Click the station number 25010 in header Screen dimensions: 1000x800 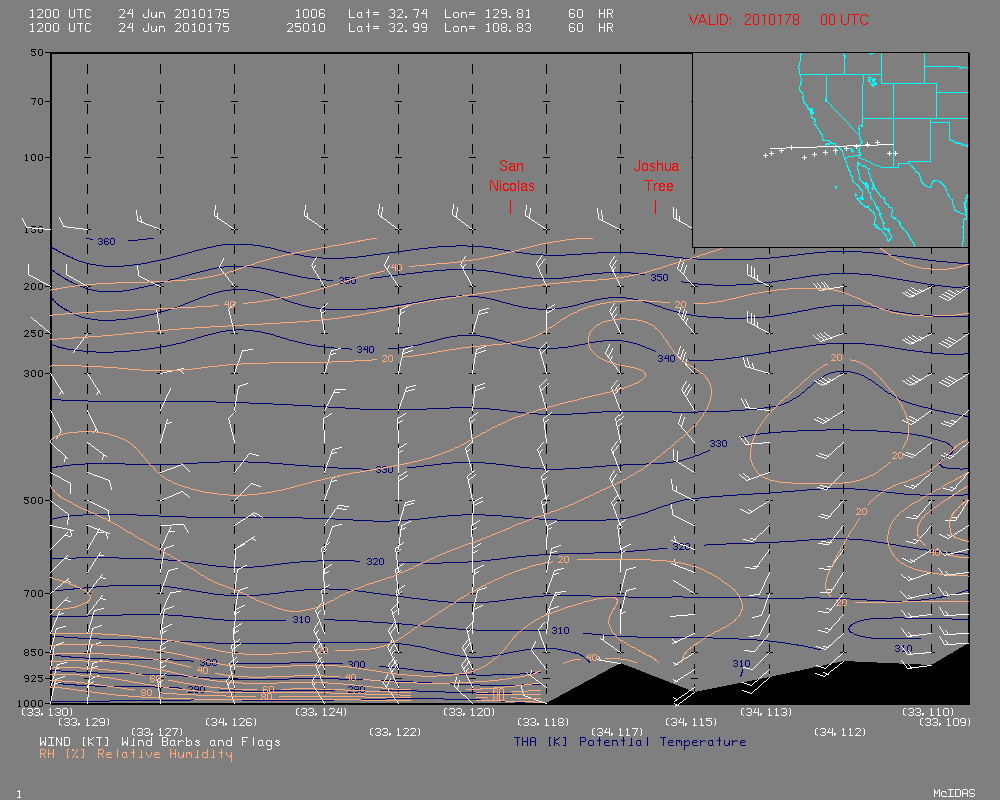point(306,27)
